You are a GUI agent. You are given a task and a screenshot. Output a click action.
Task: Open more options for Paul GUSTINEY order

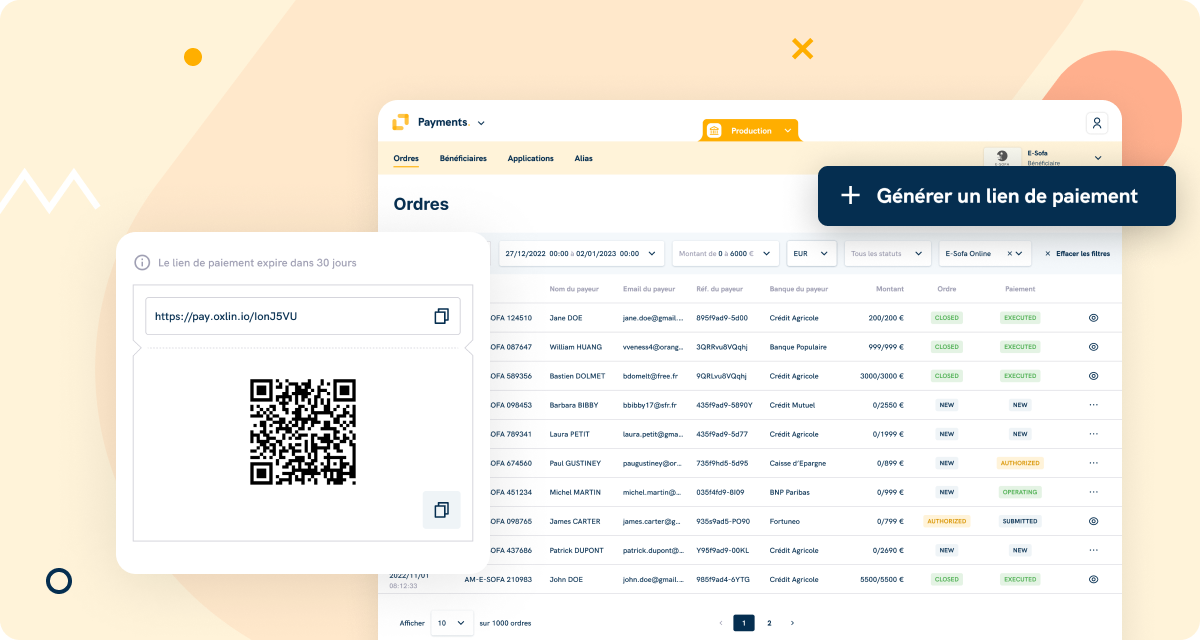click(x=1093, y=463)
